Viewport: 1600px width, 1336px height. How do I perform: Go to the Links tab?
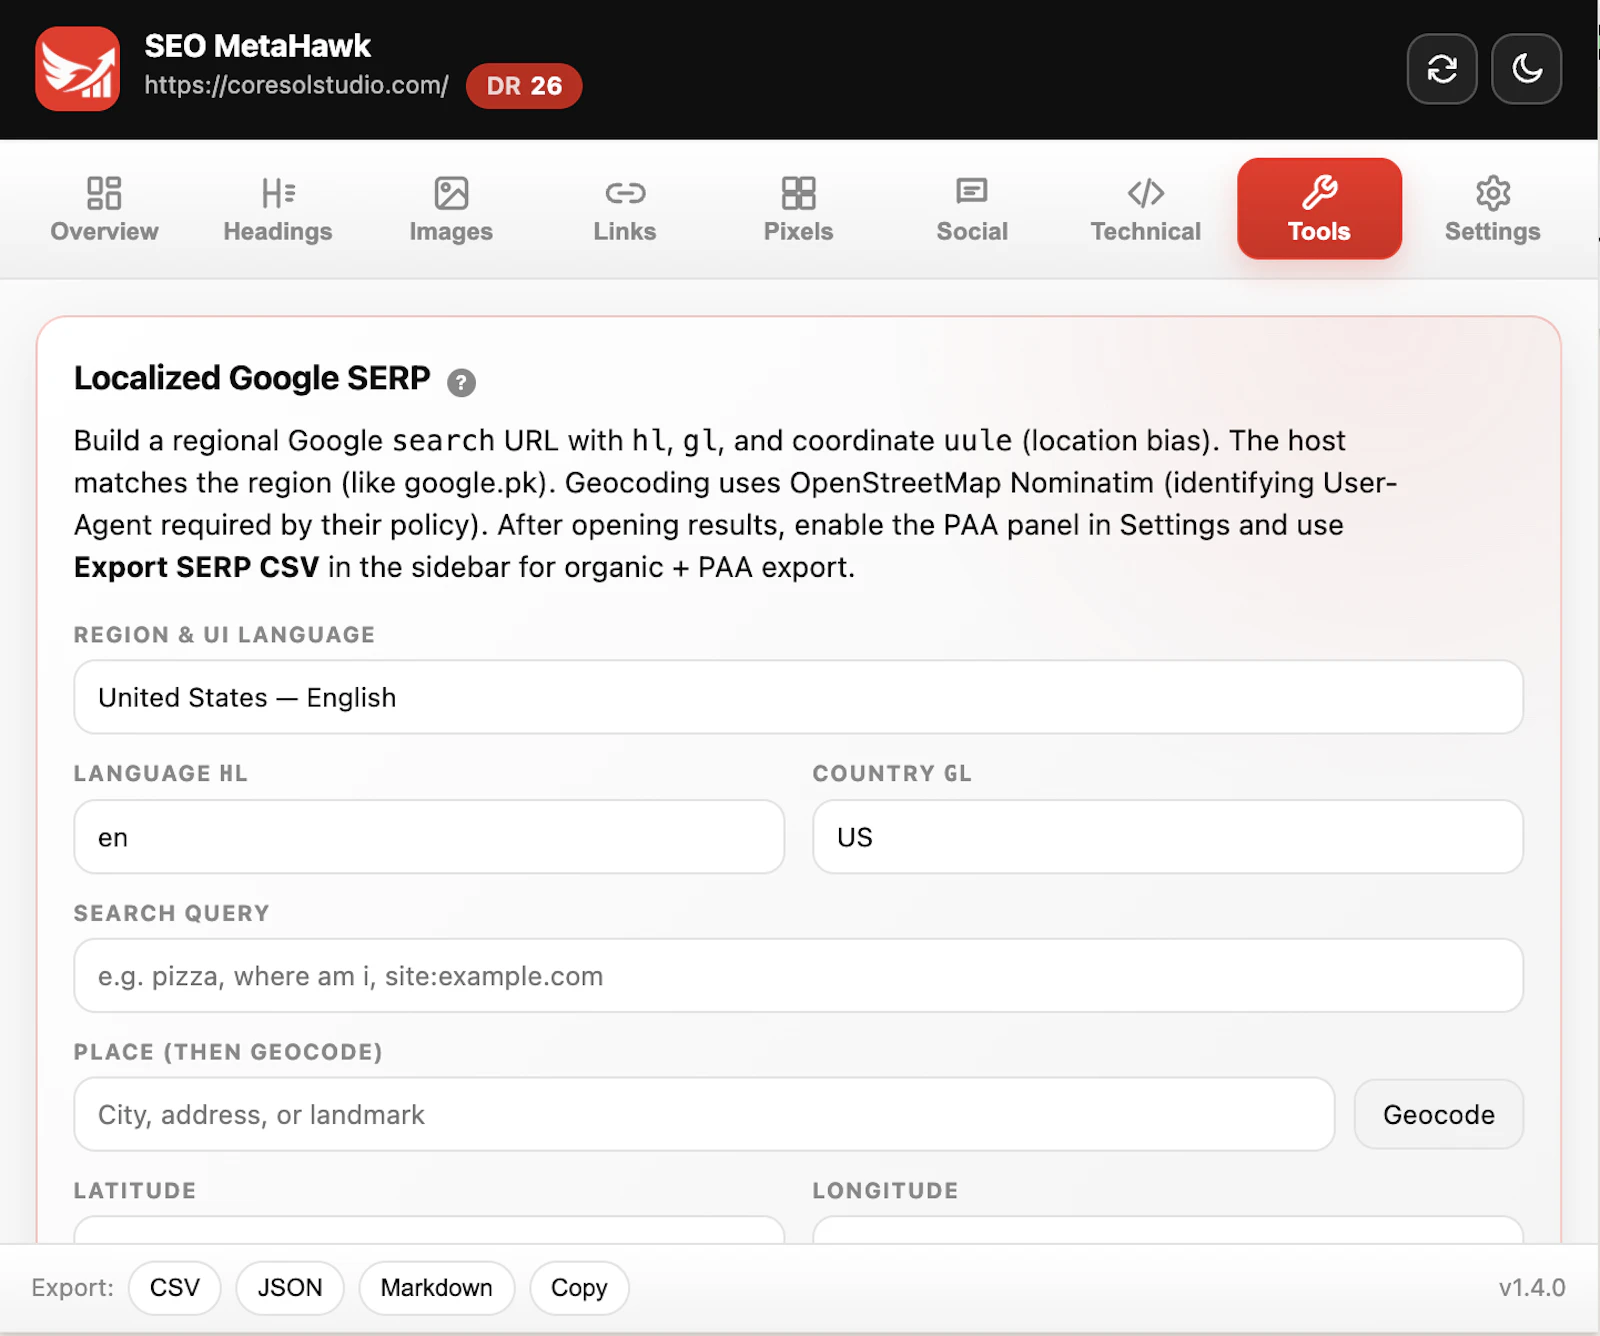pyautogui.click(x=625, y=209)
